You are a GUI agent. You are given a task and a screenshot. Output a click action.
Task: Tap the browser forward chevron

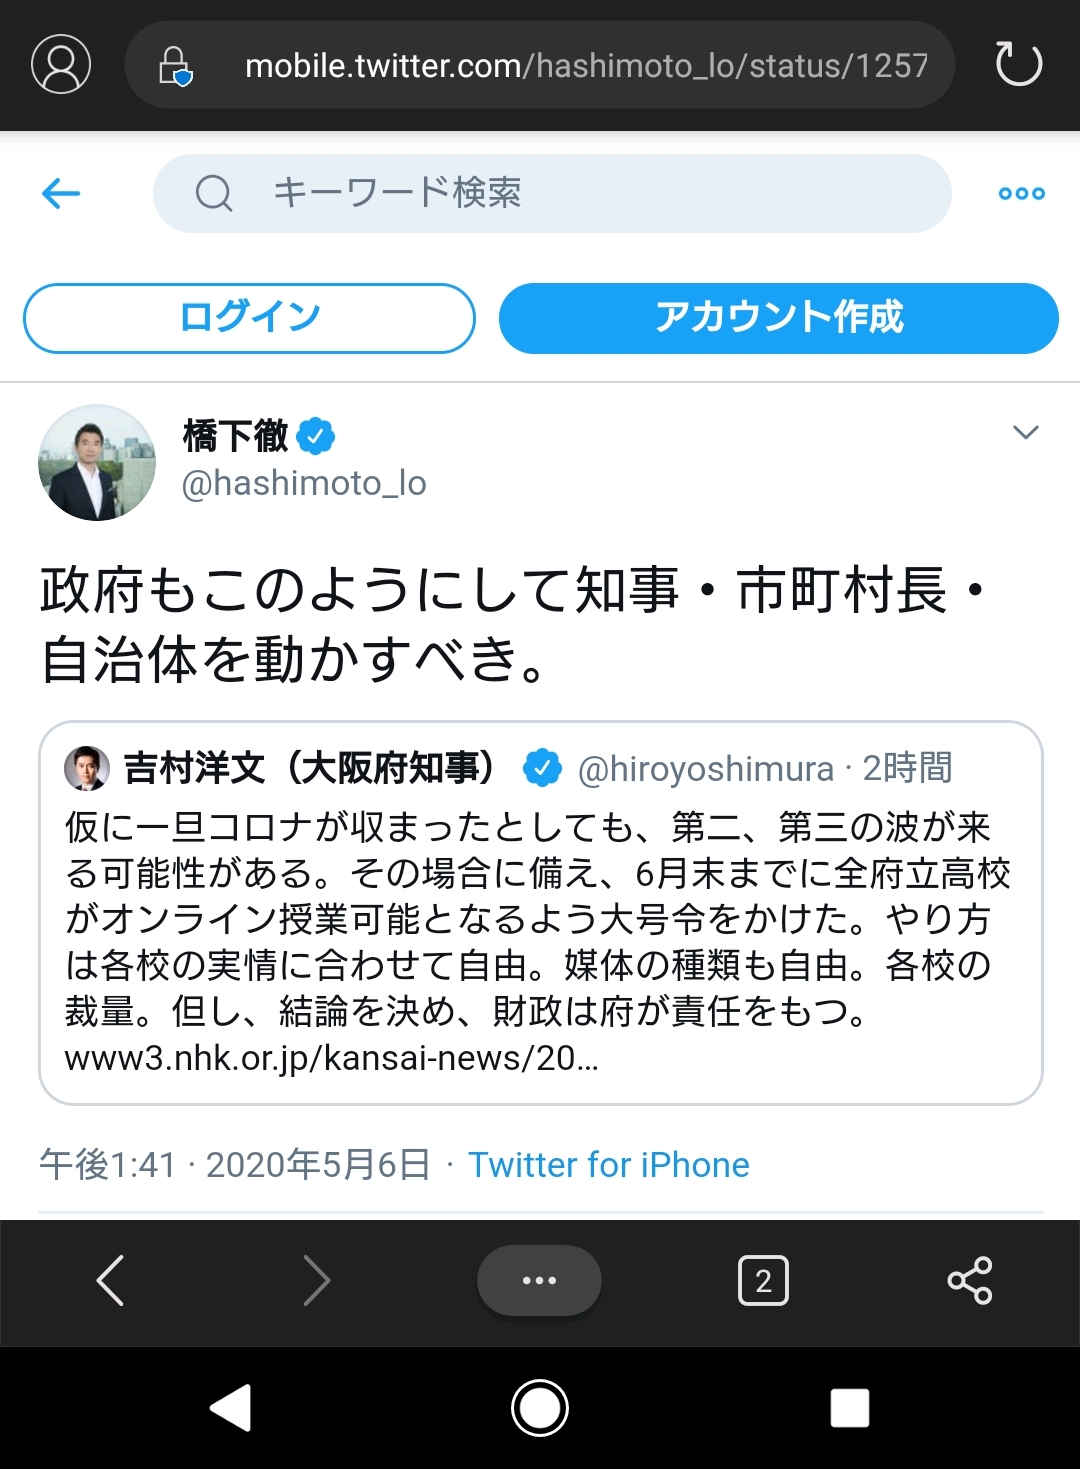click(316, 1280)
